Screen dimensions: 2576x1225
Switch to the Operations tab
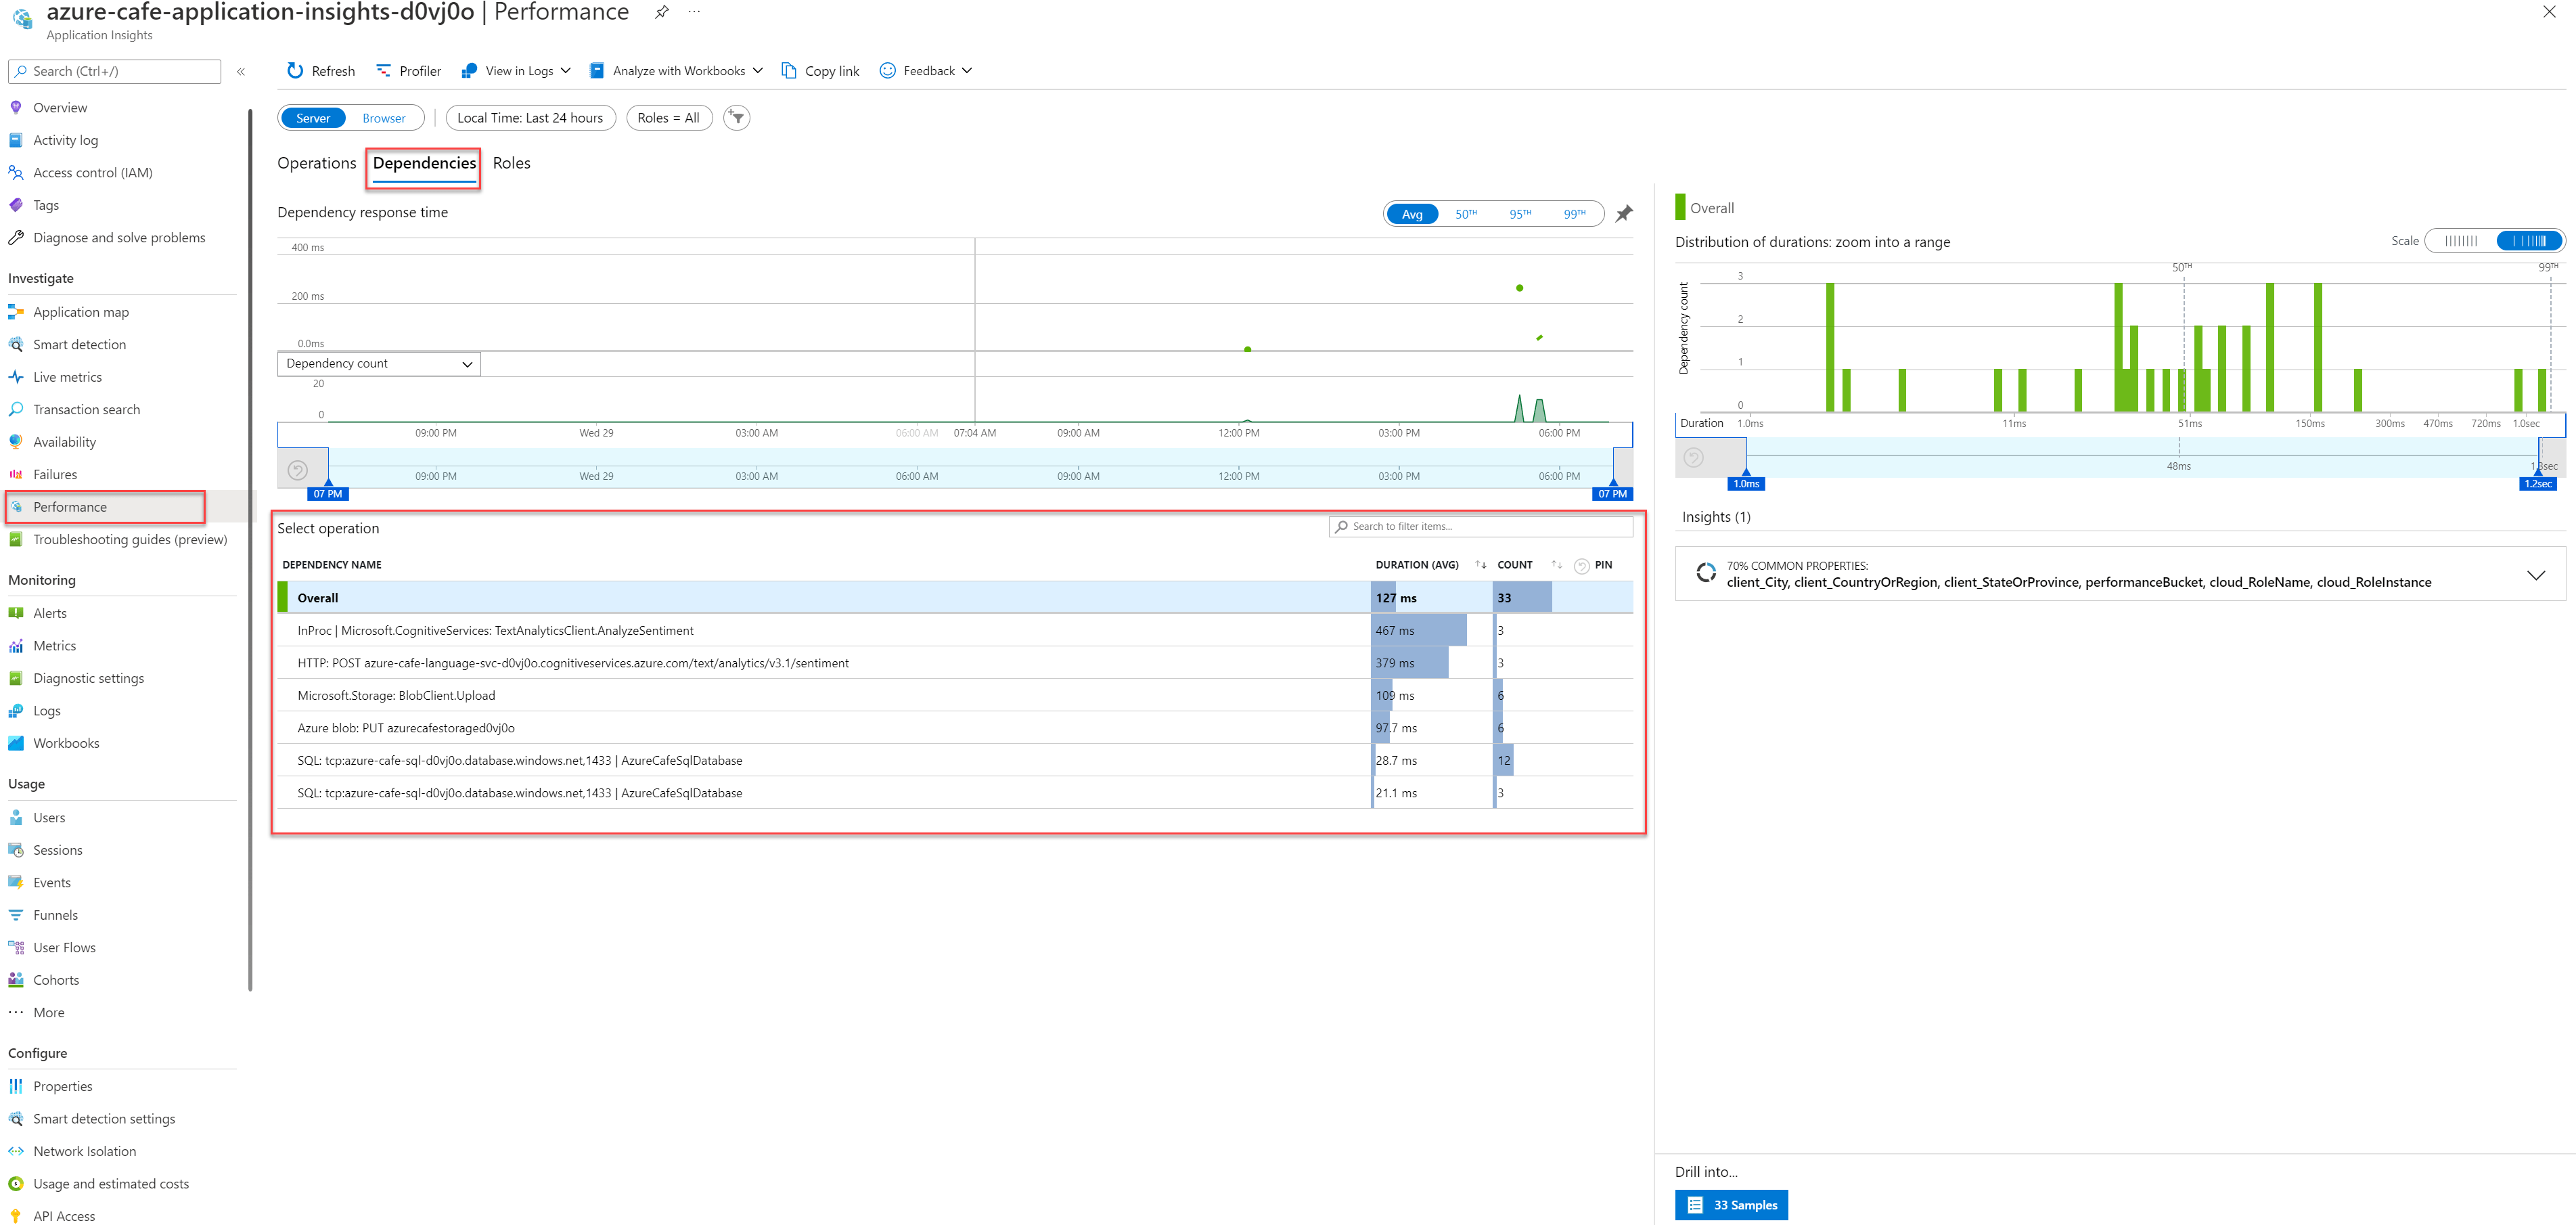317,163
